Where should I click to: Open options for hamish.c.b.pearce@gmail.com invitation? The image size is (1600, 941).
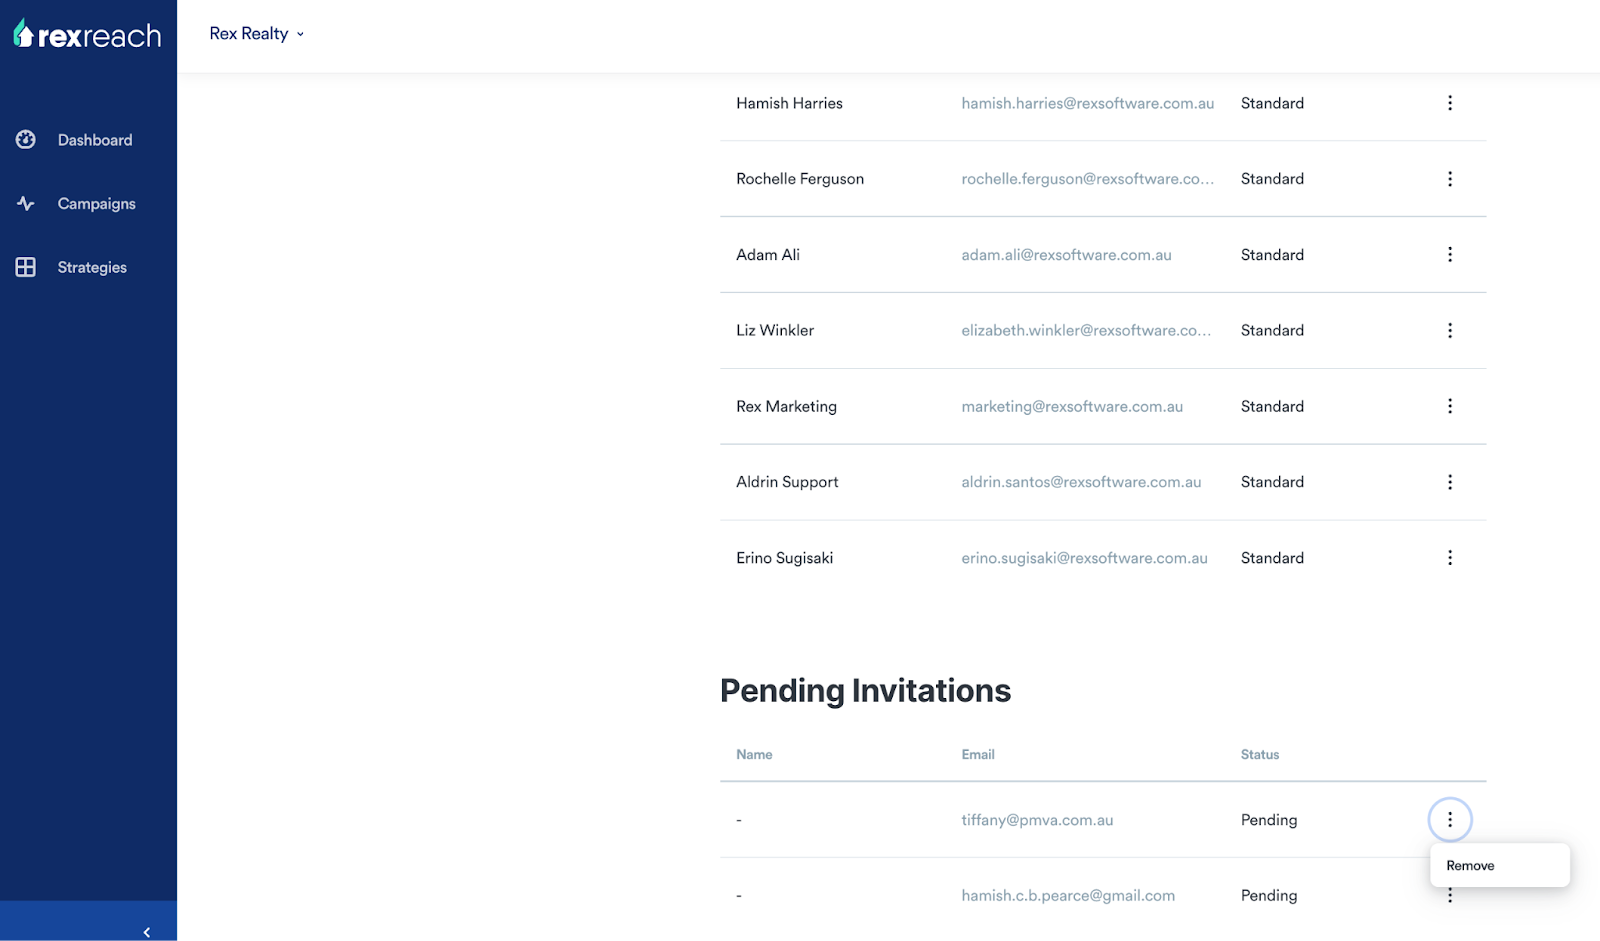tap(1450, 896)
